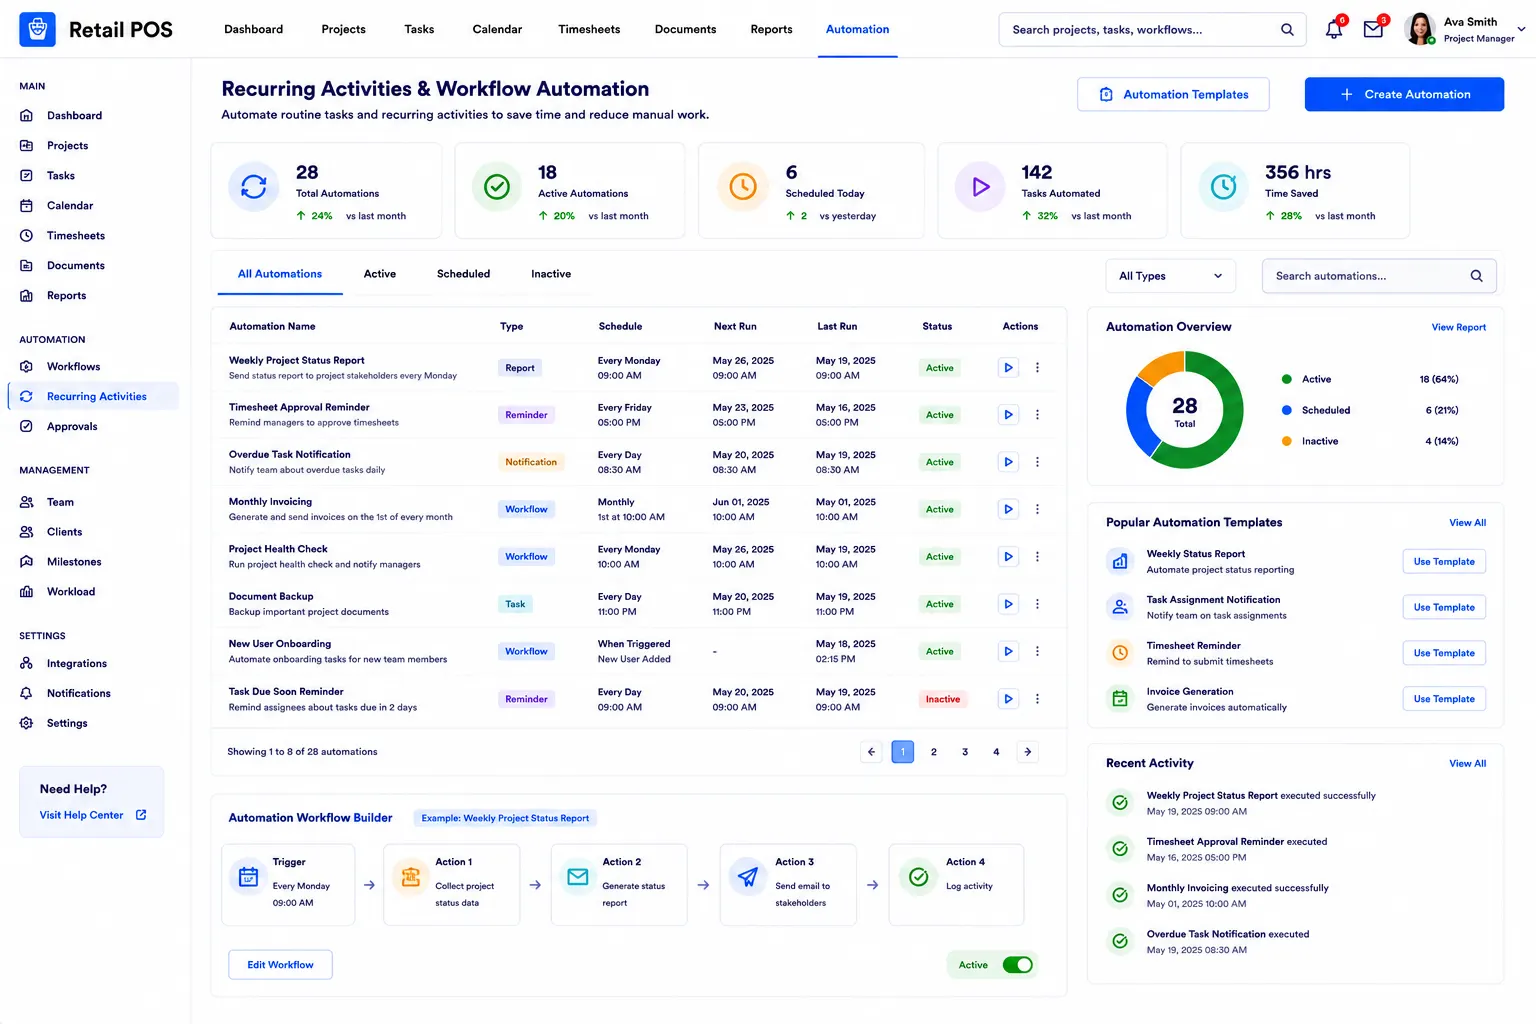
Task: Open the notifications bell icon
Action: pos(1334,30)
